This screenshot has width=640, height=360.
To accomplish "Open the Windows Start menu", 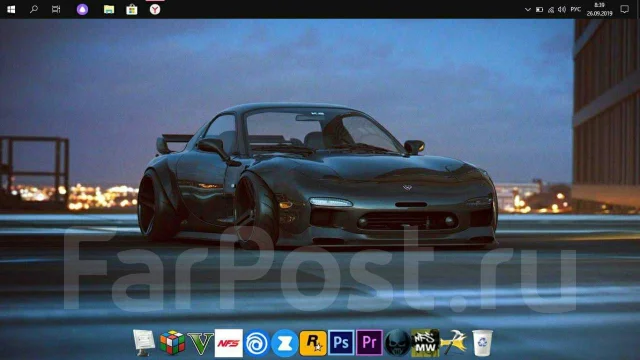I will click(x=11, y=9).
